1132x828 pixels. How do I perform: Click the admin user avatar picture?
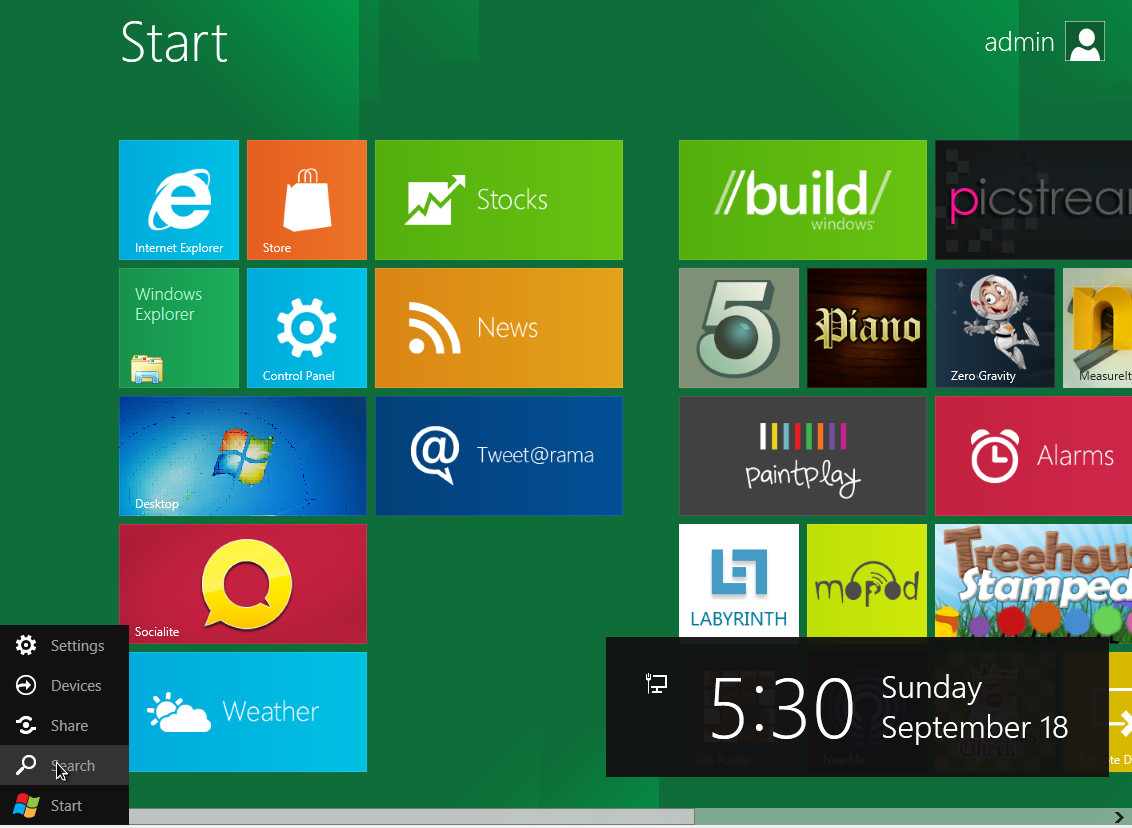tap(1085, 42)
